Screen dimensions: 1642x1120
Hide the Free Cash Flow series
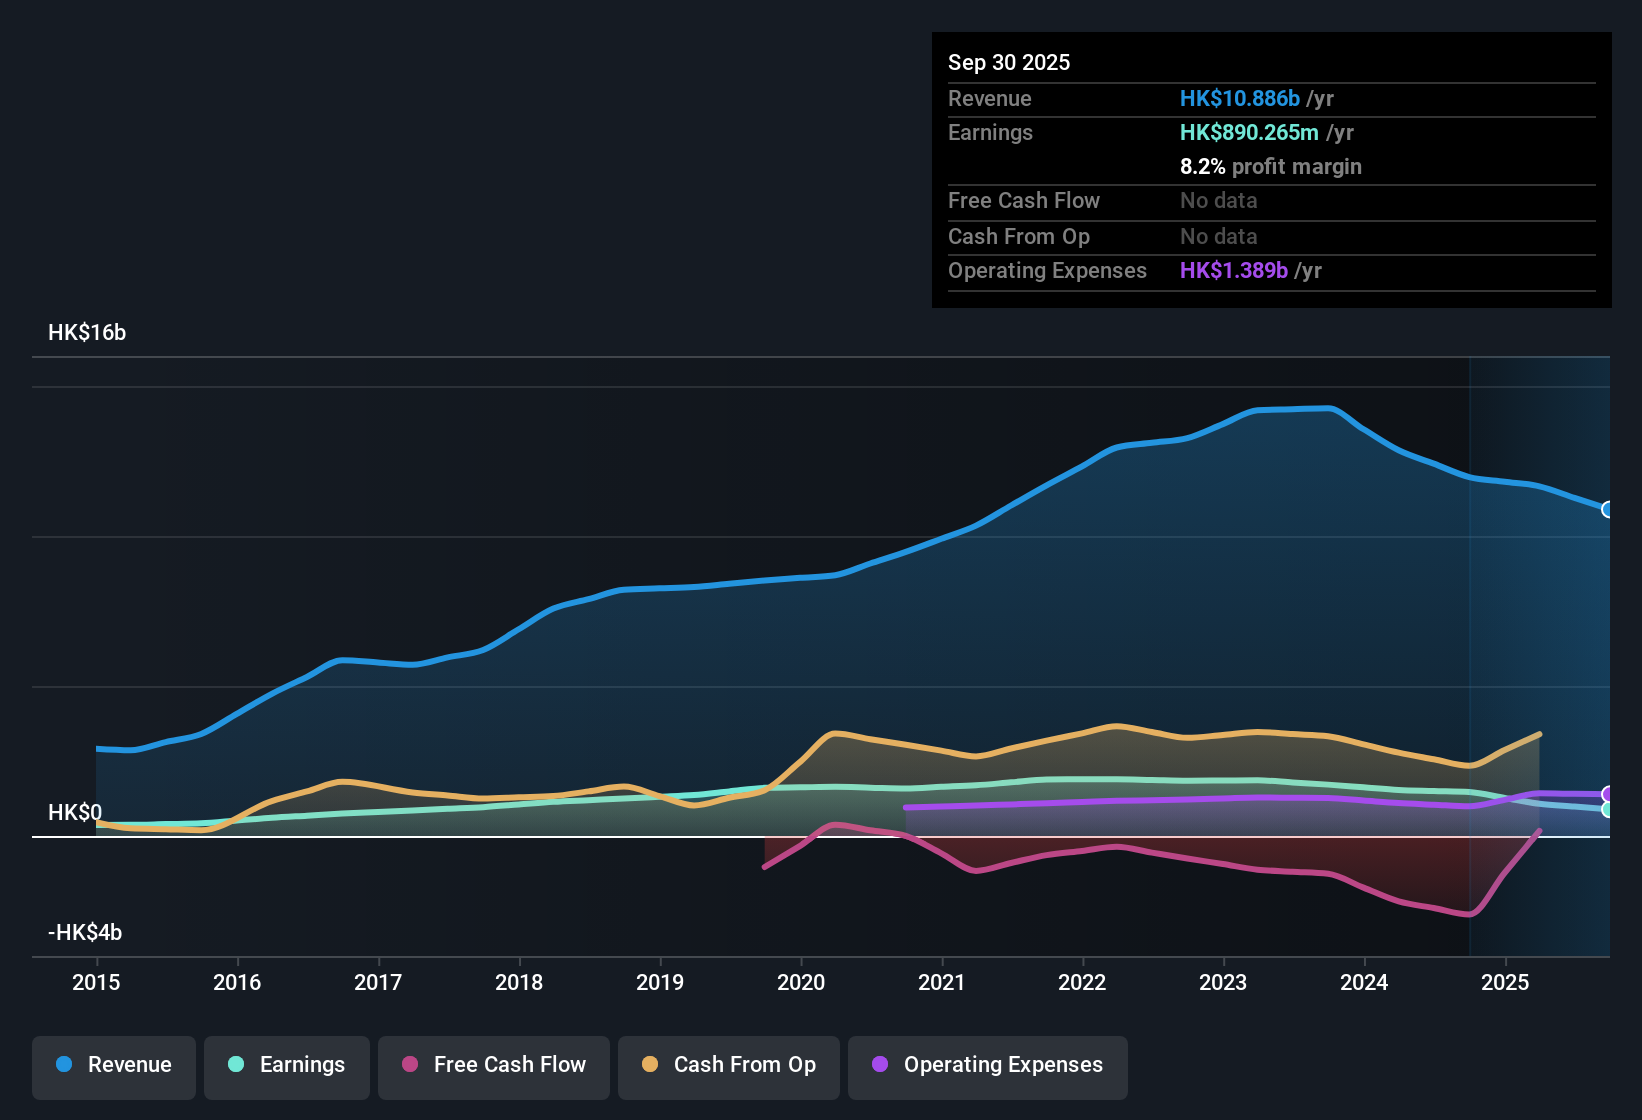point(493,1066)
